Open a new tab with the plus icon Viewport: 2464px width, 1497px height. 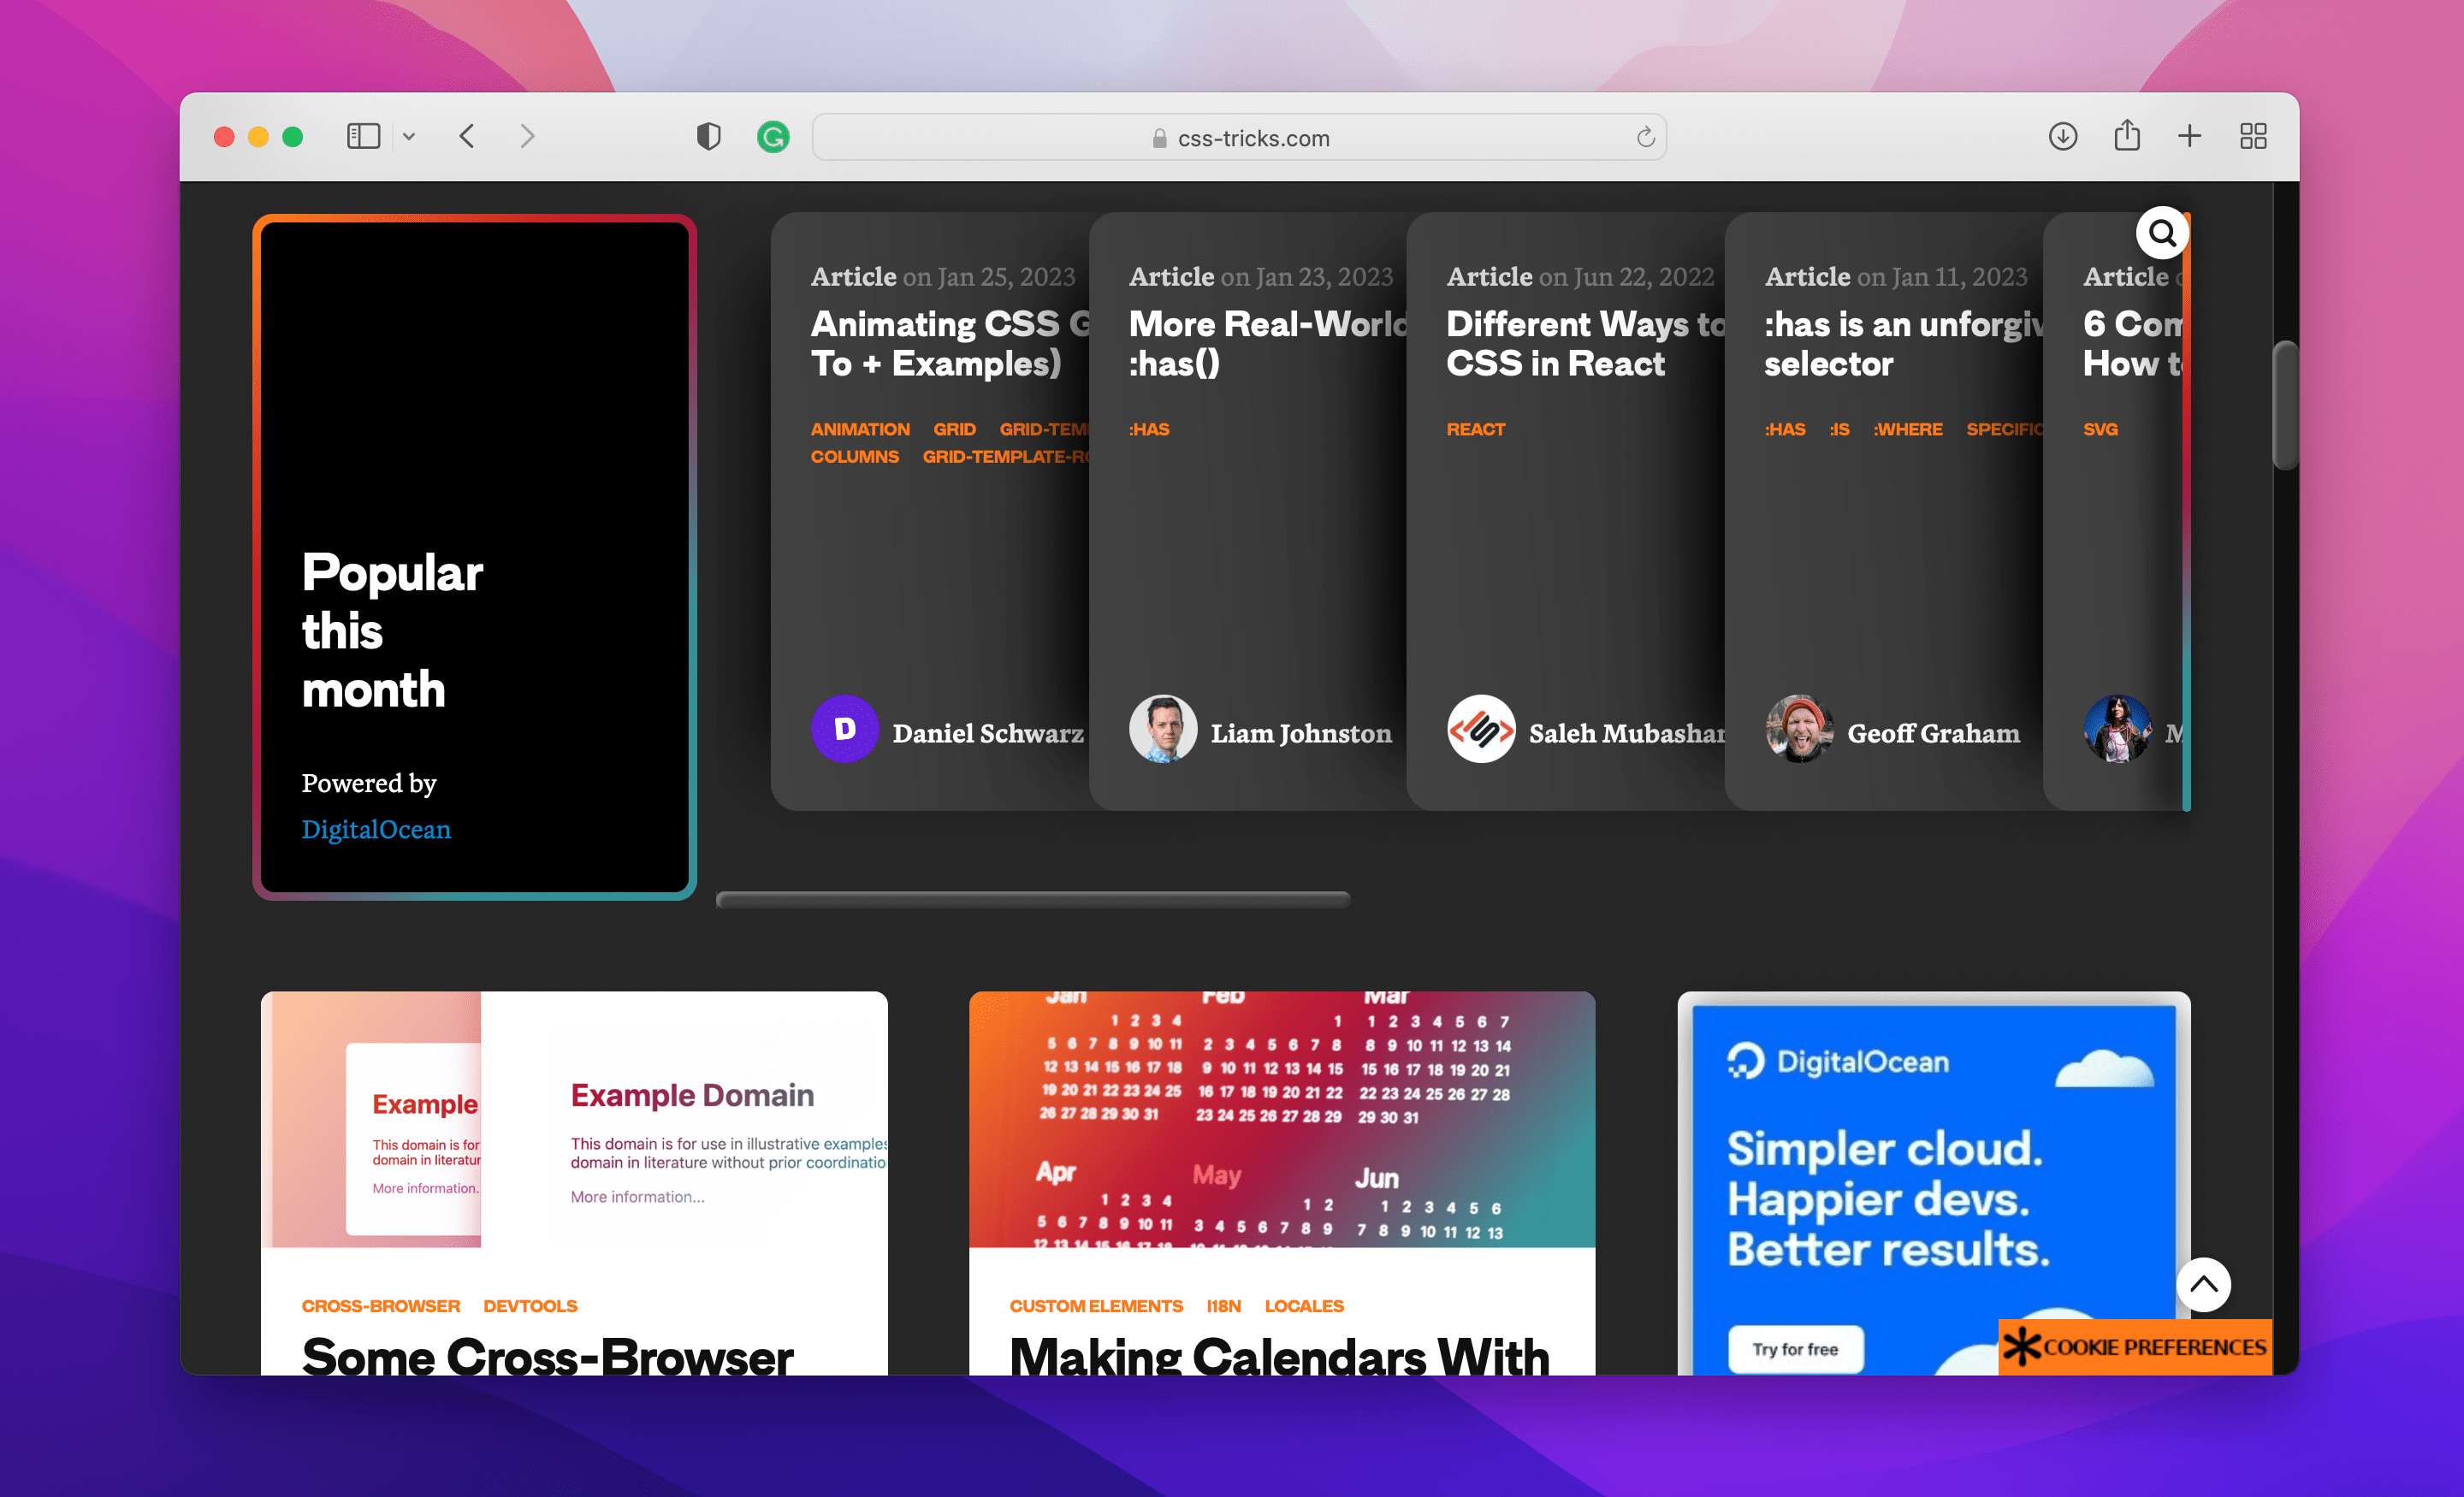[x=2190, y=136]
